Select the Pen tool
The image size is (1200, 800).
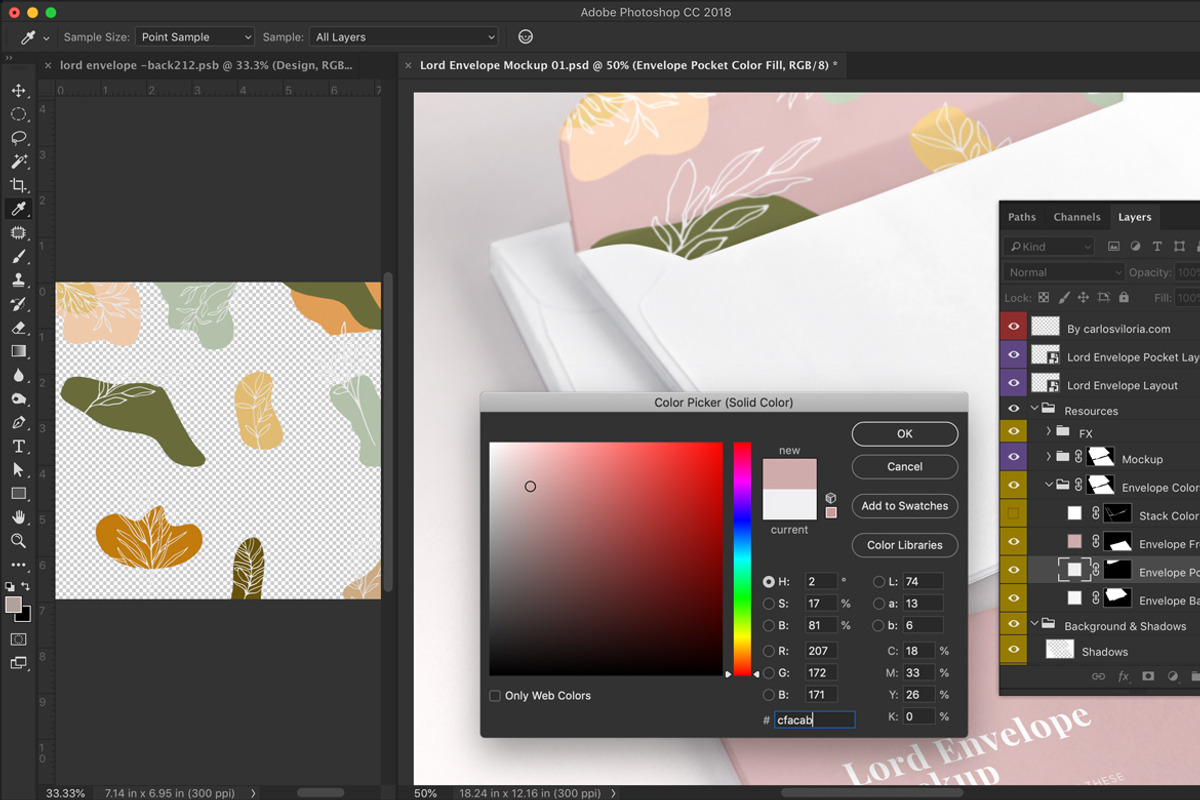(x=18, y=422)
